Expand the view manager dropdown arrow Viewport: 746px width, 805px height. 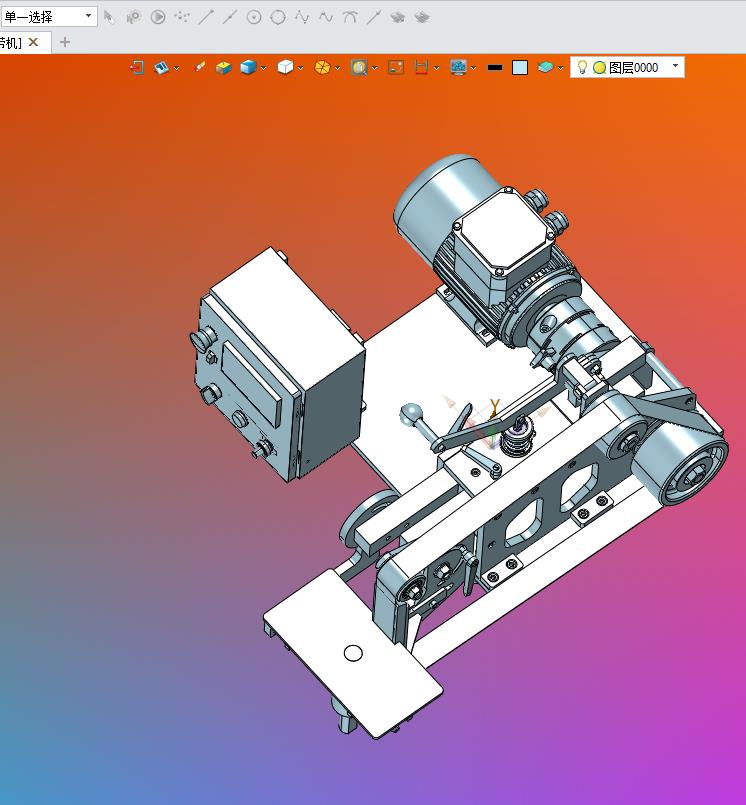(x=177, y=68)
